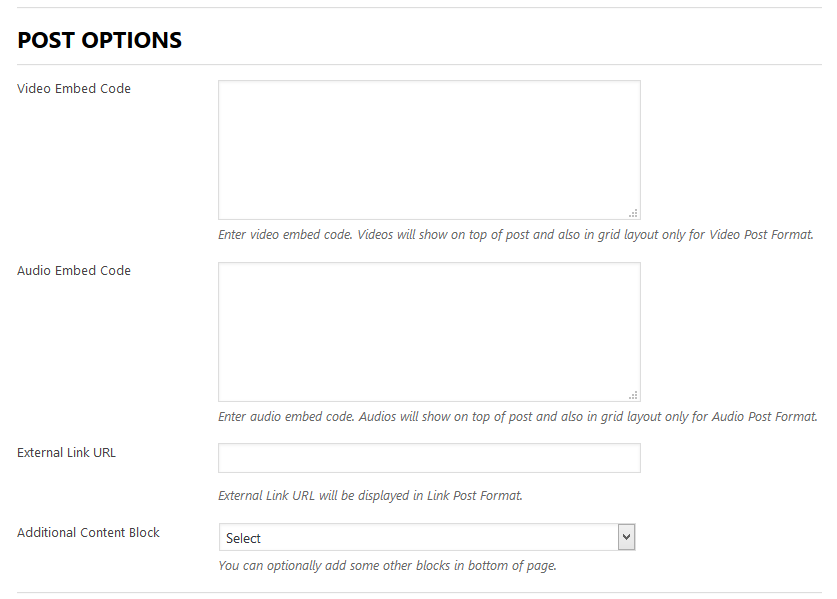The width and height of the screenshot is (837, 599).
Task: Grab the Audio Embed Code resize grip
Action: 634,395
